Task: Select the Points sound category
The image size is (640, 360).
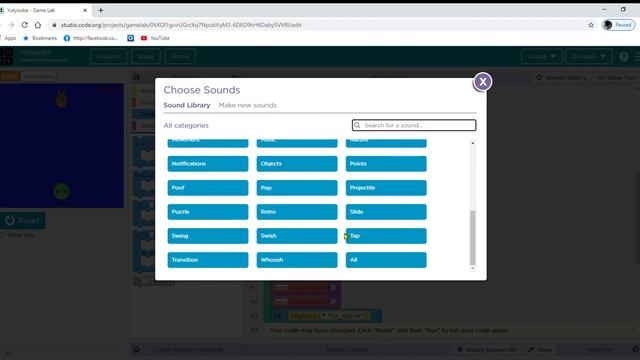Action: (x=386, y=164)
